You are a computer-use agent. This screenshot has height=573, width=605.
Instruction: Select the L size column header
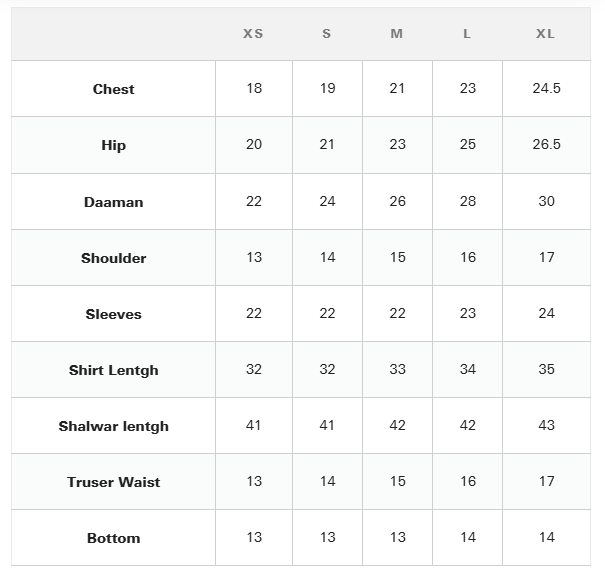tap(467, 34)
